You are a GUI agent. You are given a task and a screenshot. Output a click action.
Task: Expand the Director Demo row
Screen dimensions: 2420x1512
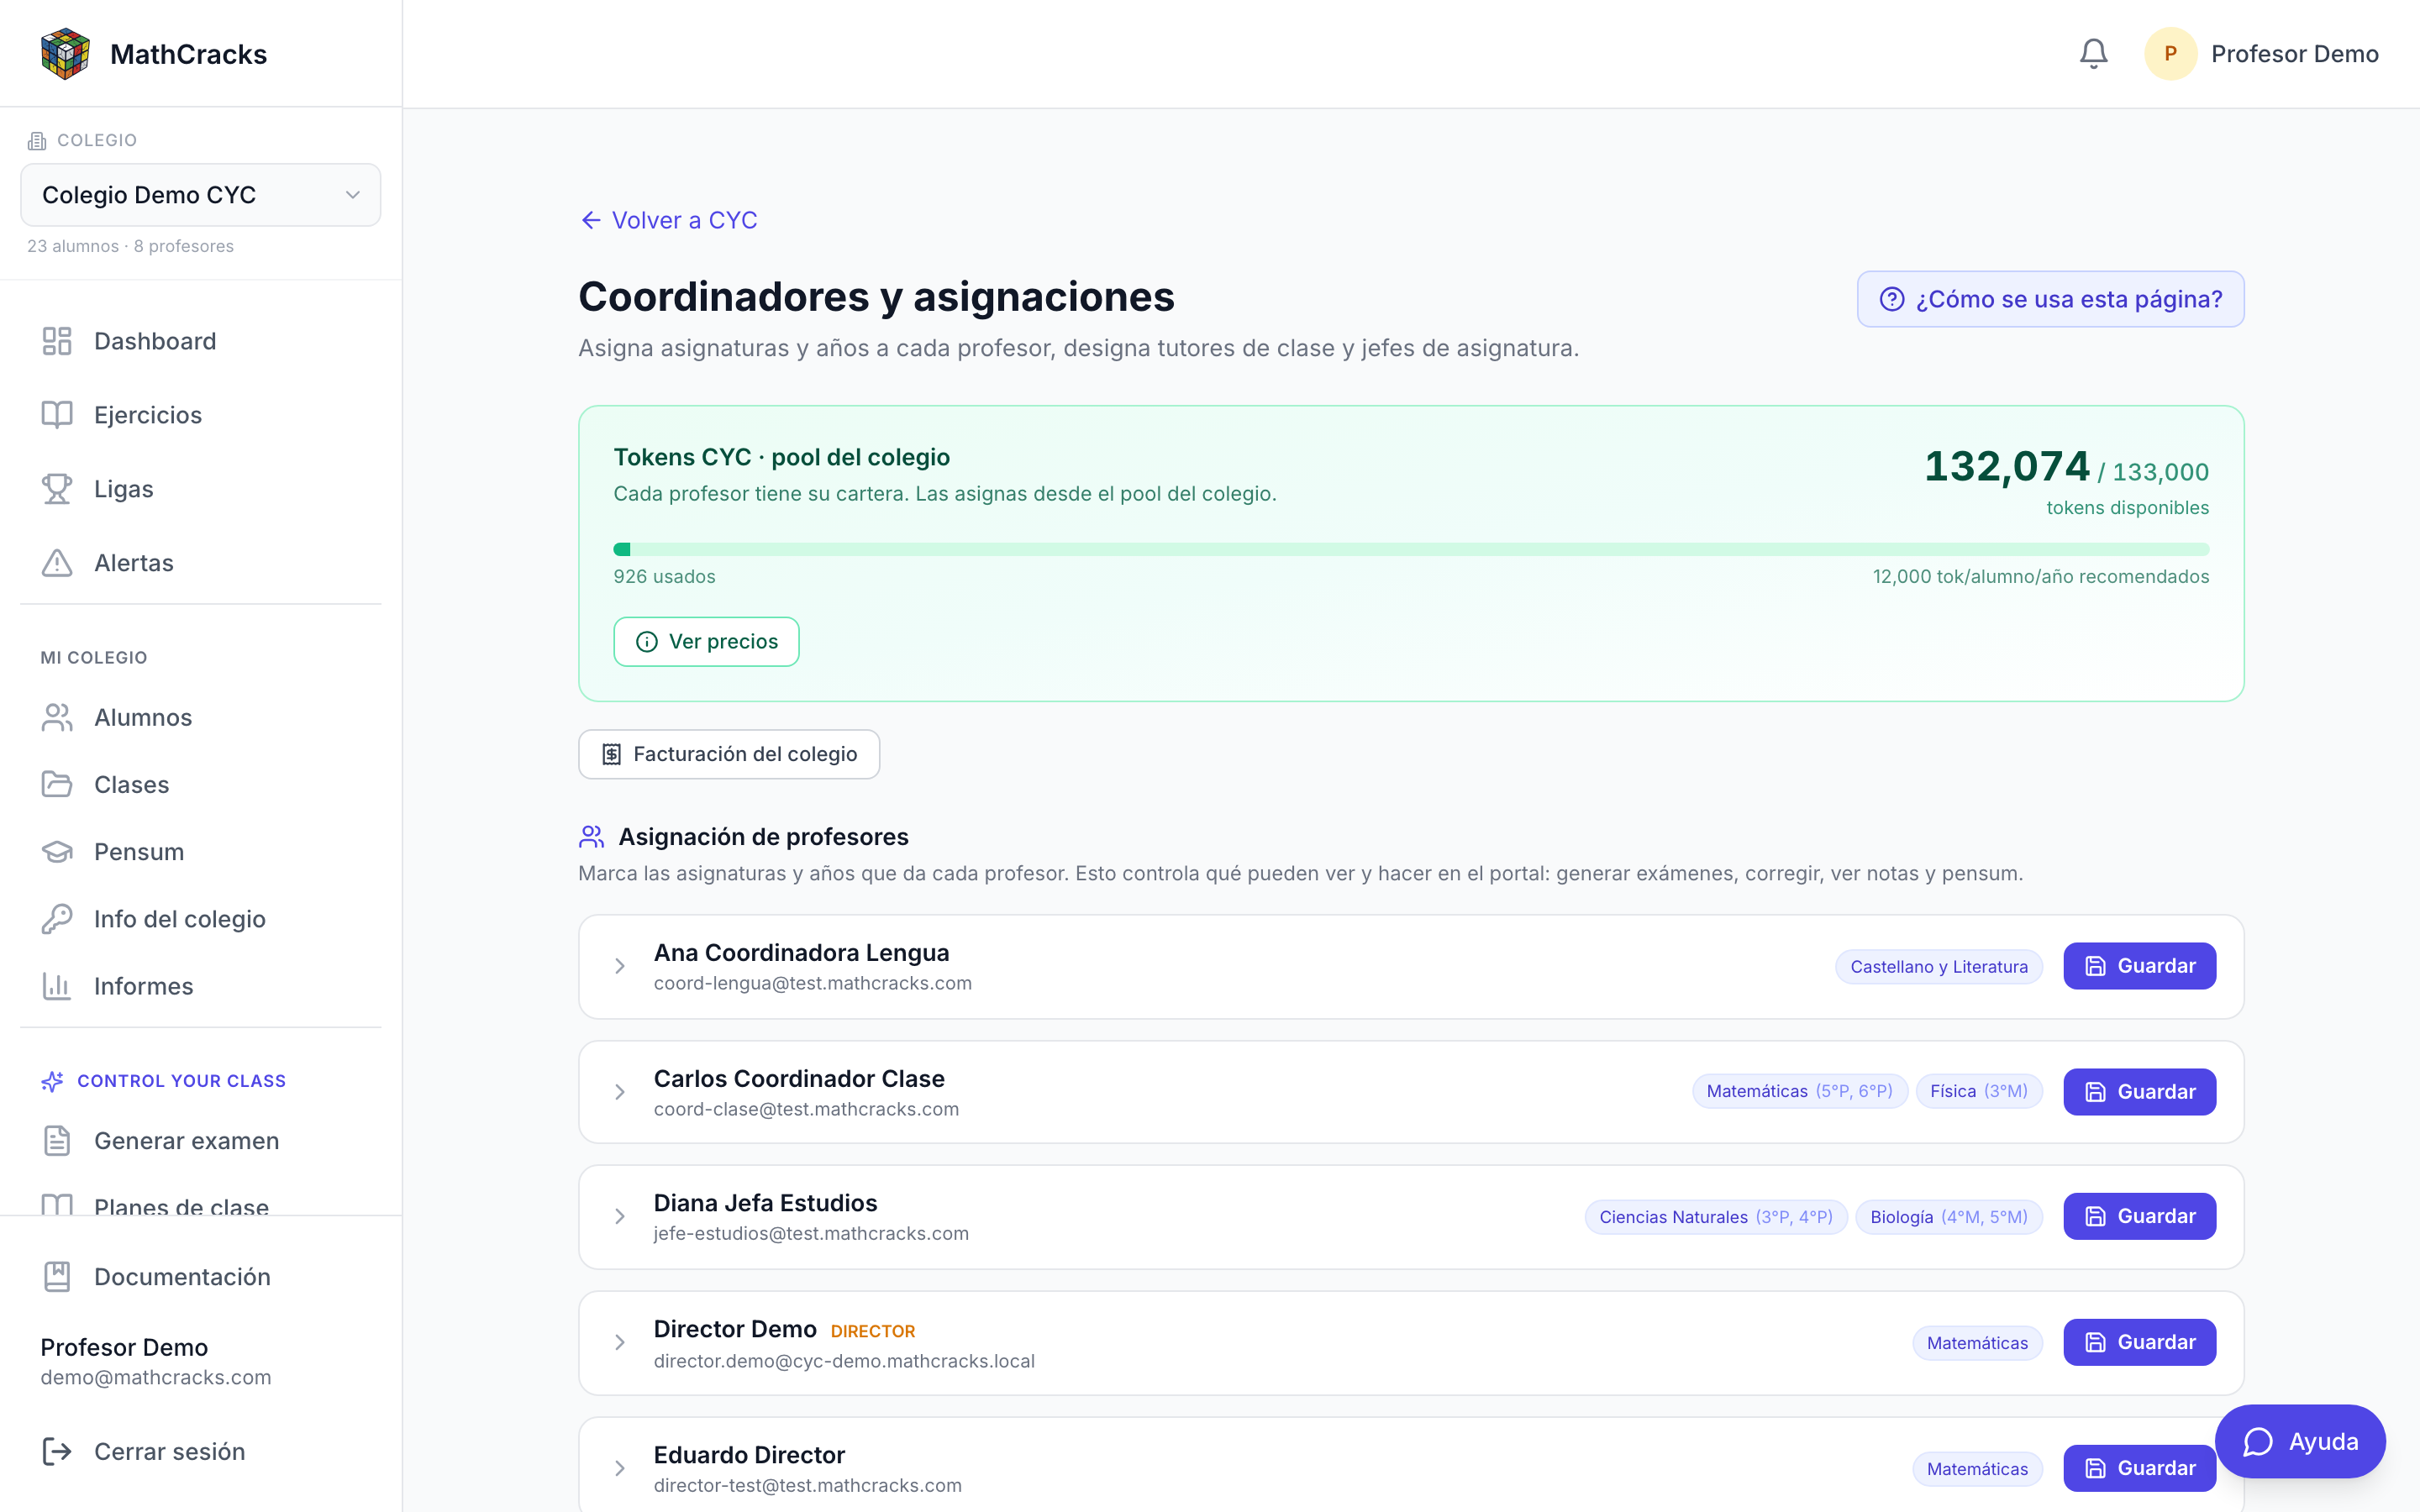[x=620, y=1342]
